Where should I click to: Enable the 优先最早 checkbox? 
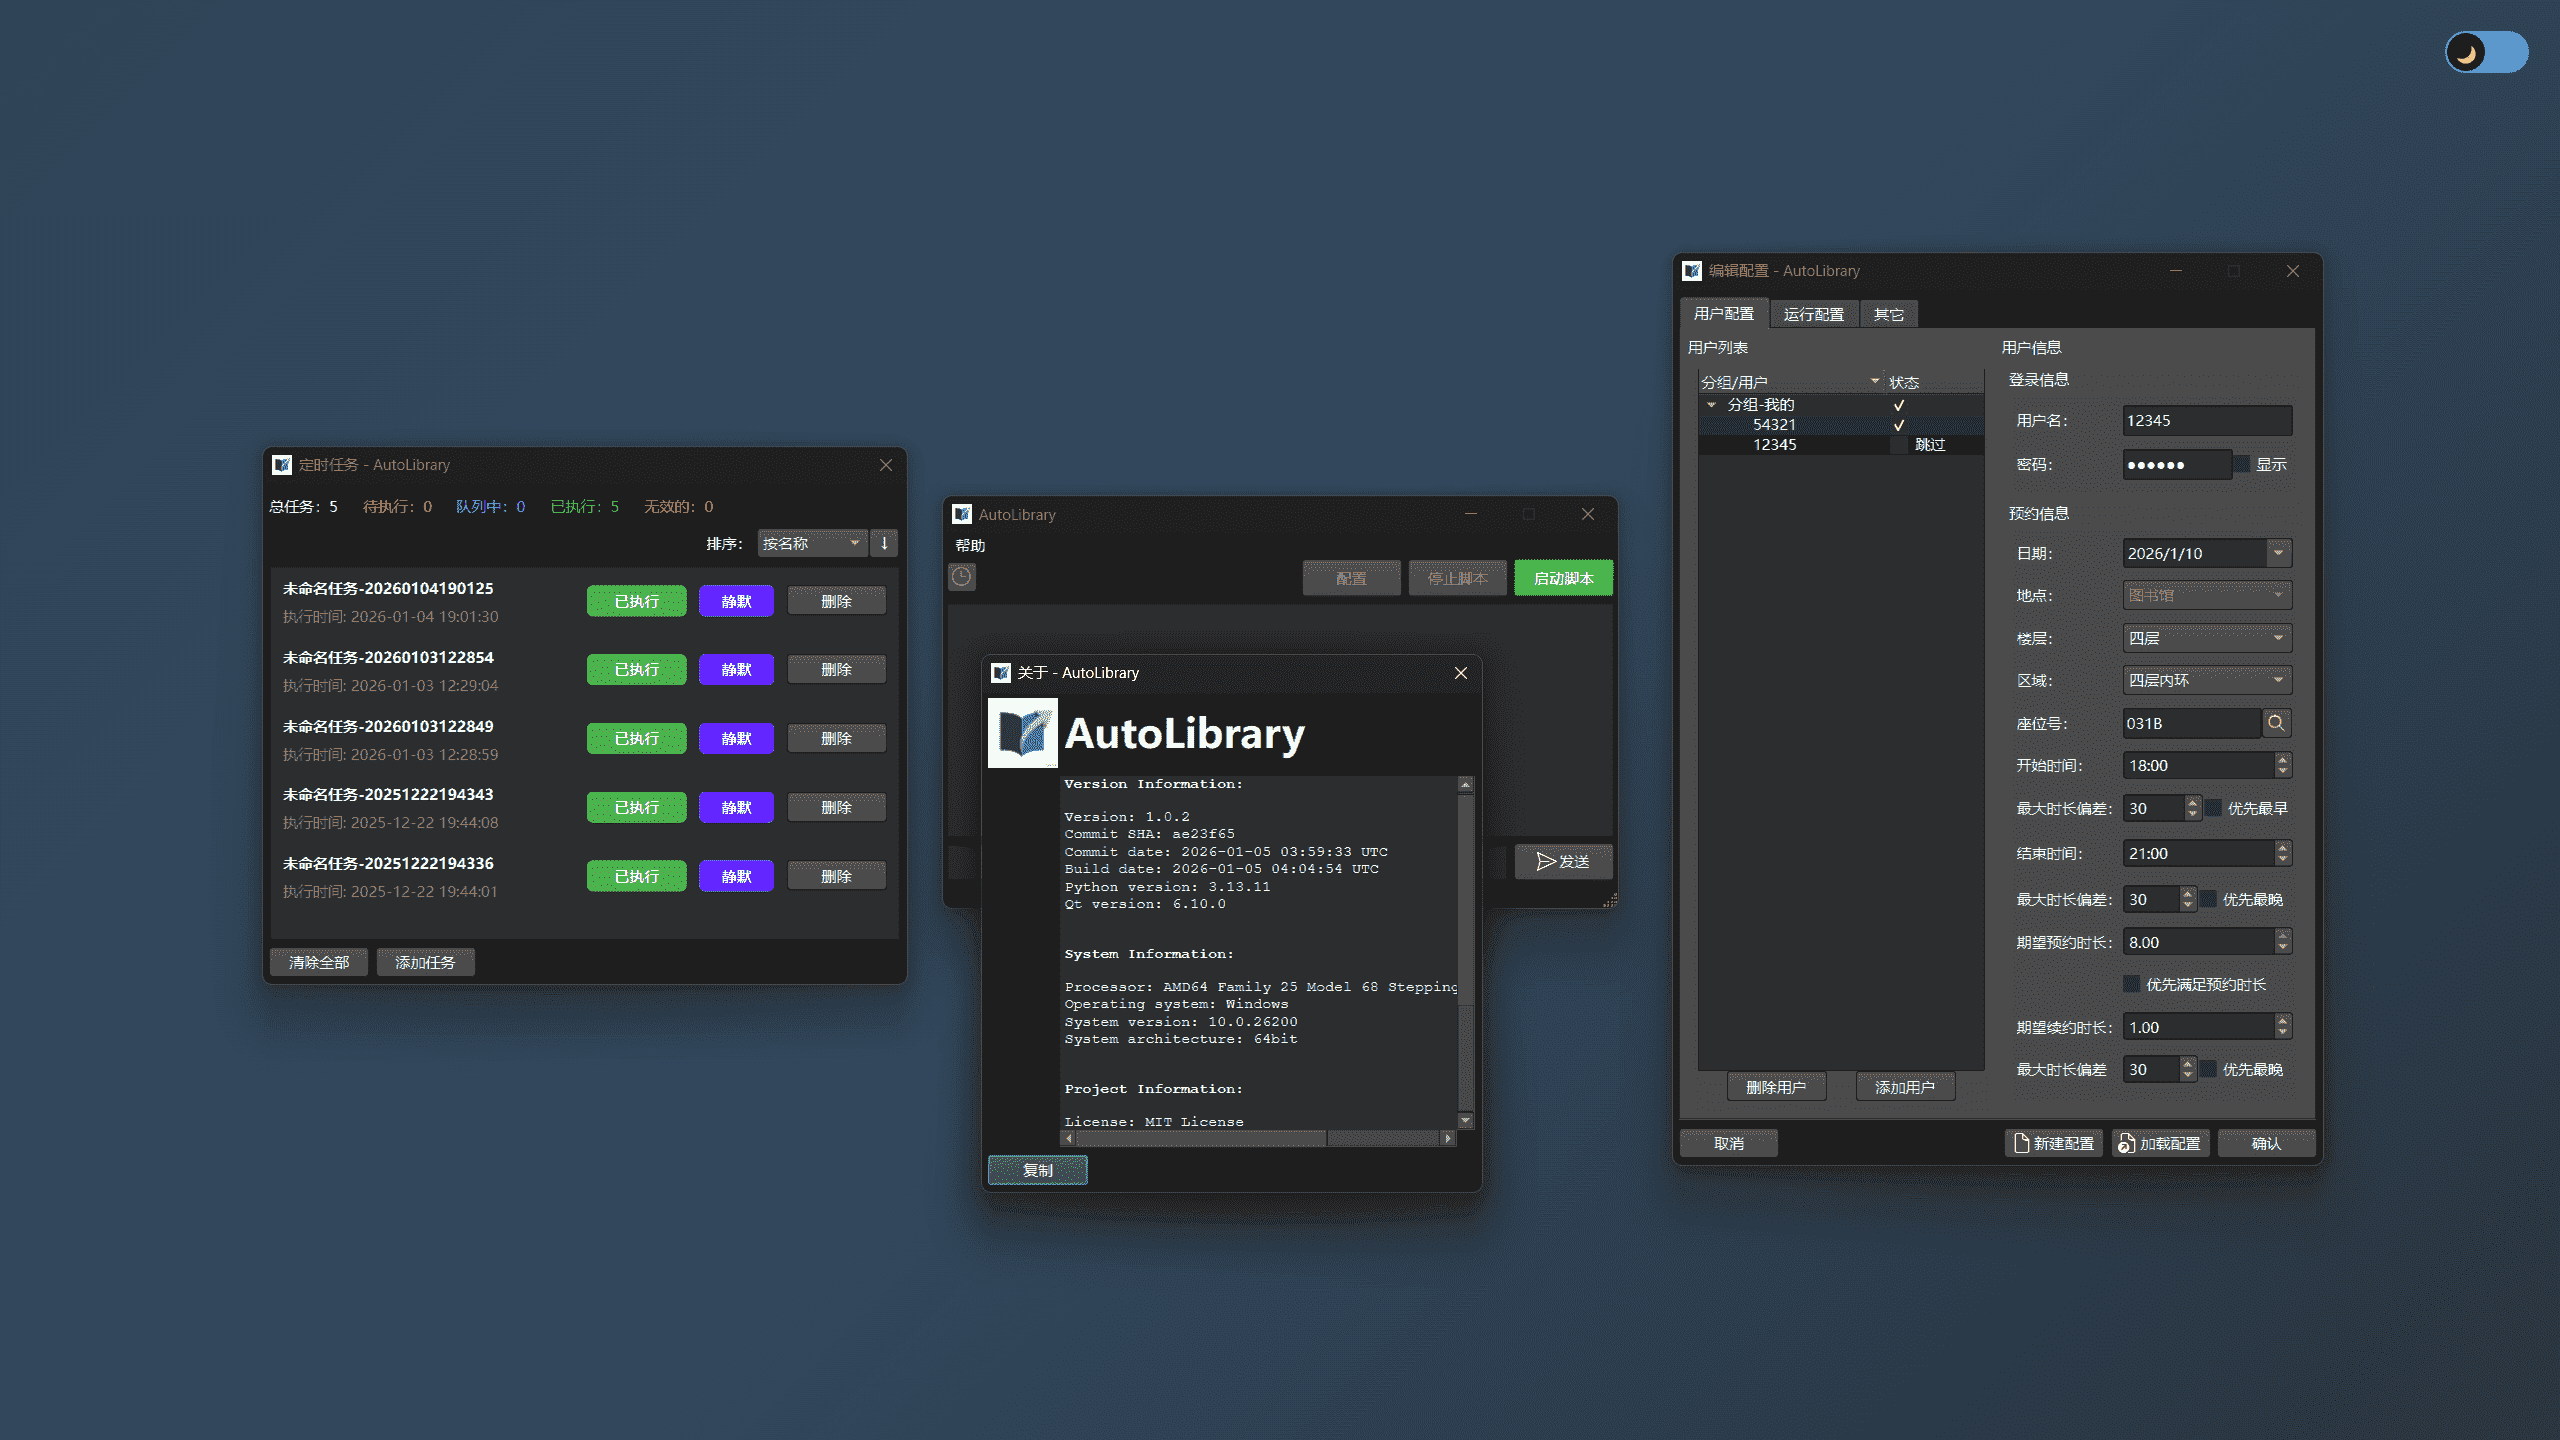click(2211, 807)
